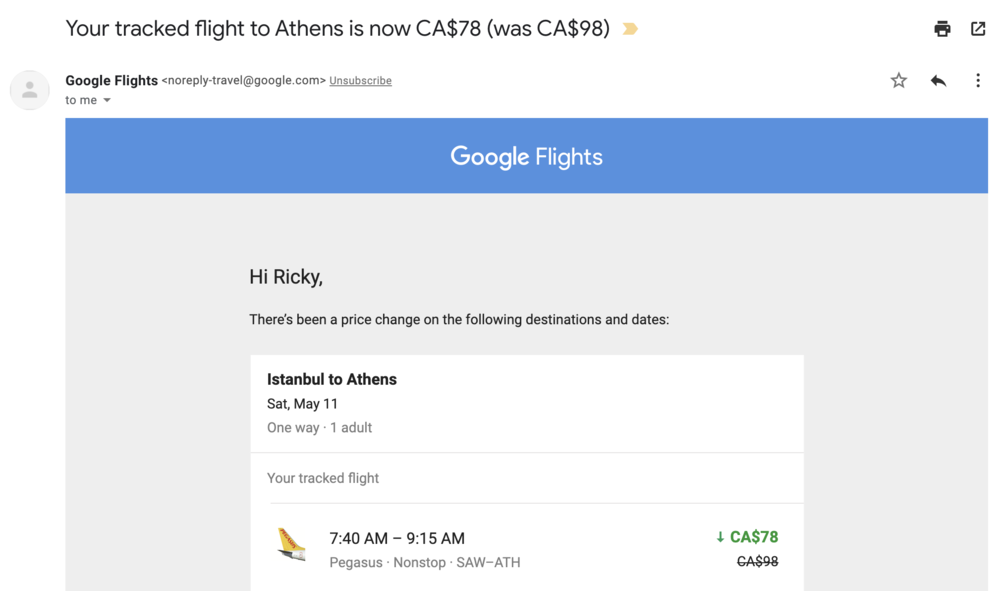The width and height of the screenshot is (1000, 591).
Task: Click the Unsubscribe link
Action: [x=360, y=81]
